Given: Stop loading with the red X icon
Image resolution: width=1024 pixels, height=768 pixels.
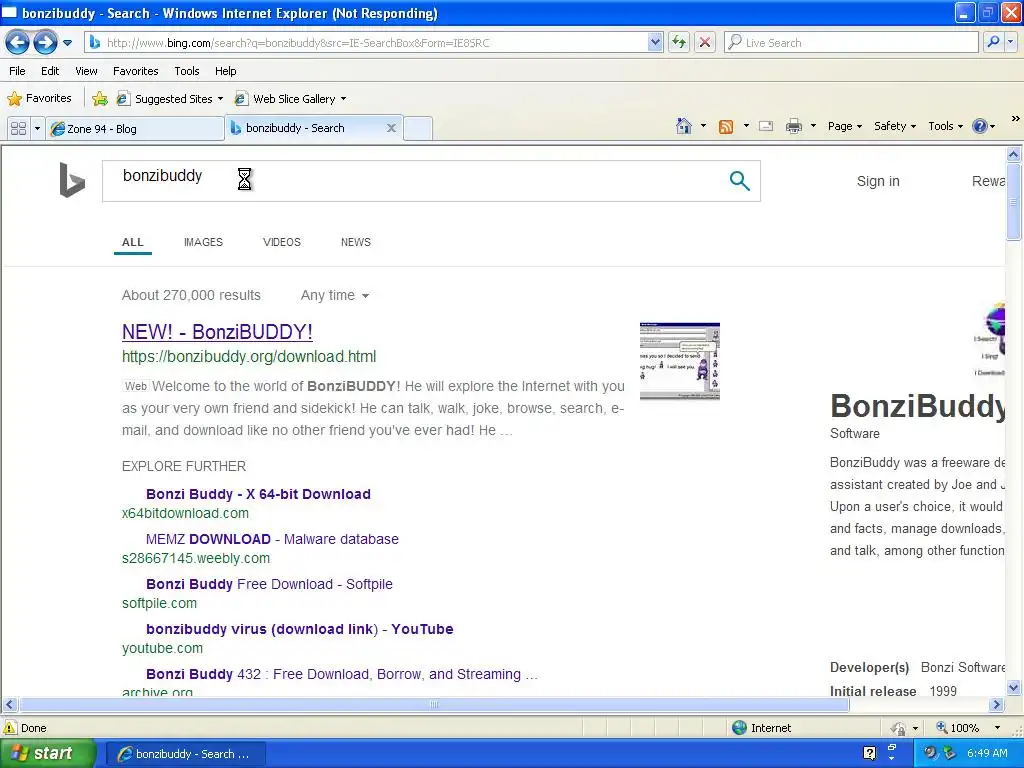Looking at the screenshot, I should click(x=705, y=43).
